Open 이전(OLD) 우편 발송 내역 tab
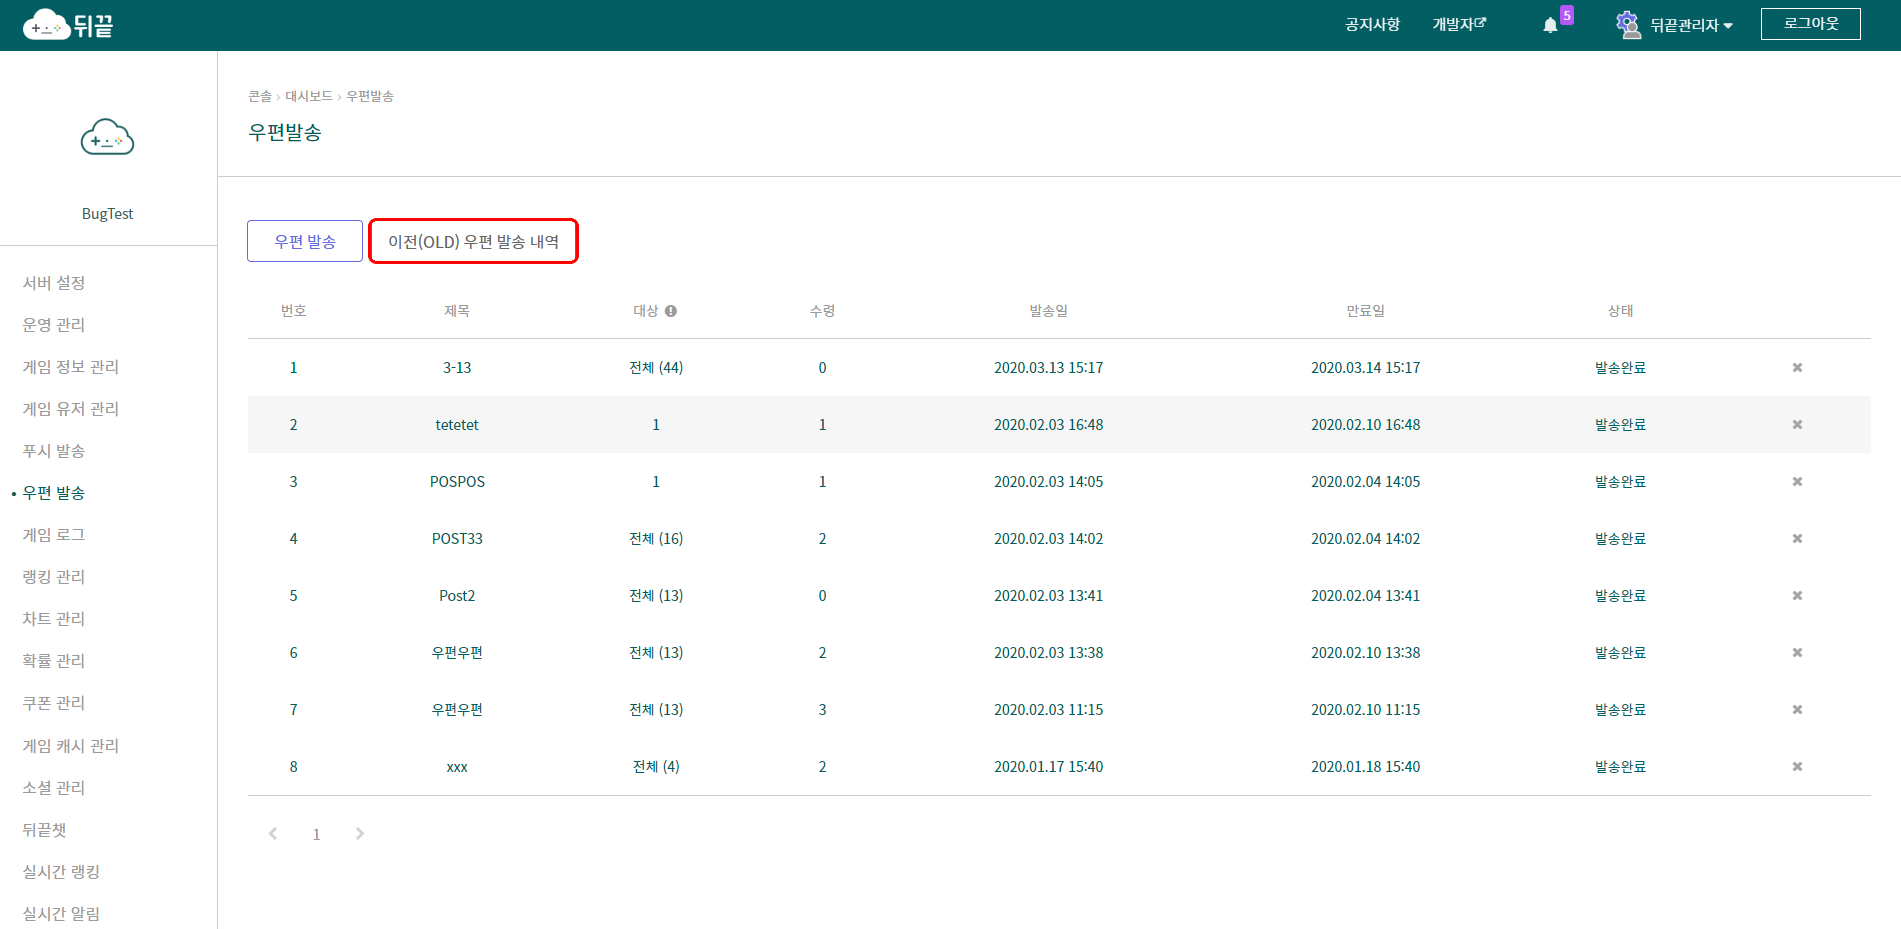This screenshot has height=929, width=1901. click(473, 241)
